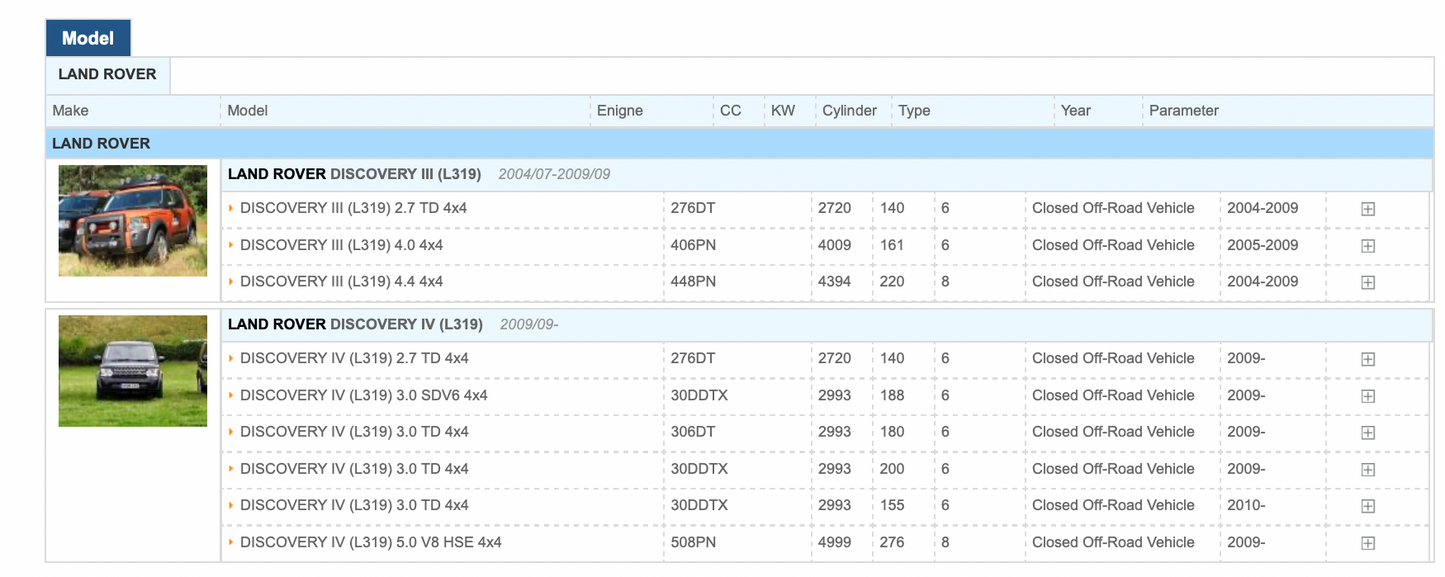Expand parameters for Discovery IV 306DT row
1445x577 pixels.
(1368, 433)
